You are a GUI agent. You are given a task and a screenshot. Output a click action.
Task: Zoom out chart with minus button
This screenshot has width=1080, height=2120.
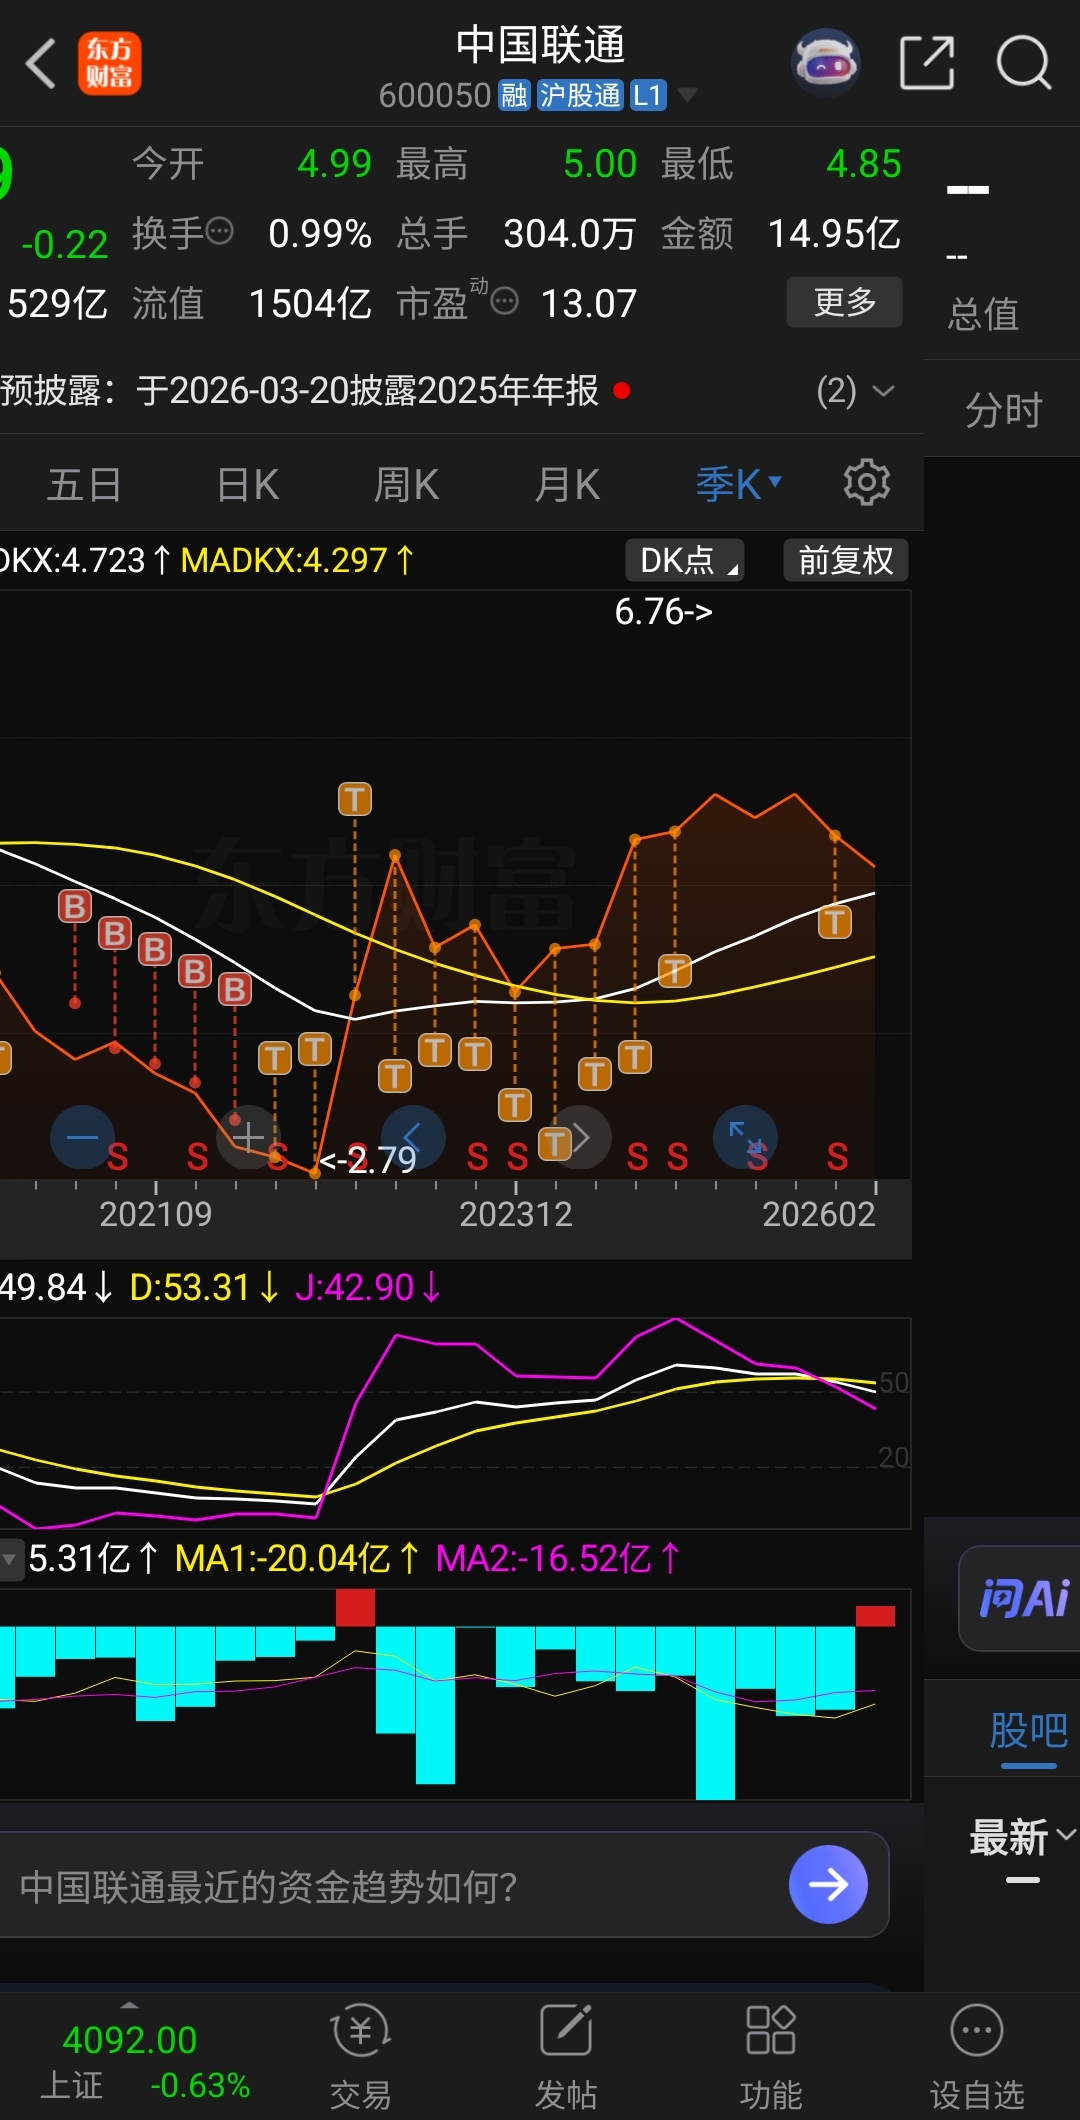pyautogui.click(x=82, y=1137)
